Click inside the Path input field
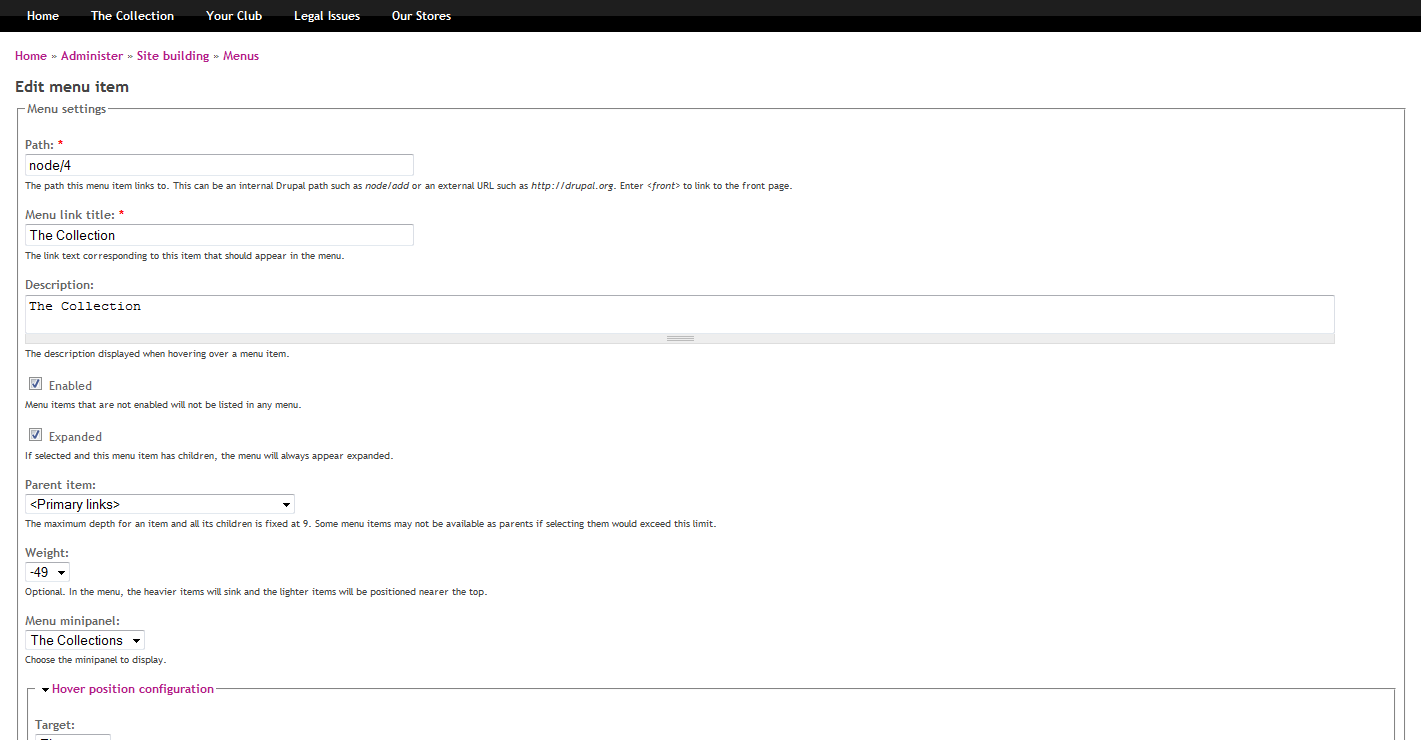The height and width of the screenshot is (740, 1421). click(x=219, y=164)
